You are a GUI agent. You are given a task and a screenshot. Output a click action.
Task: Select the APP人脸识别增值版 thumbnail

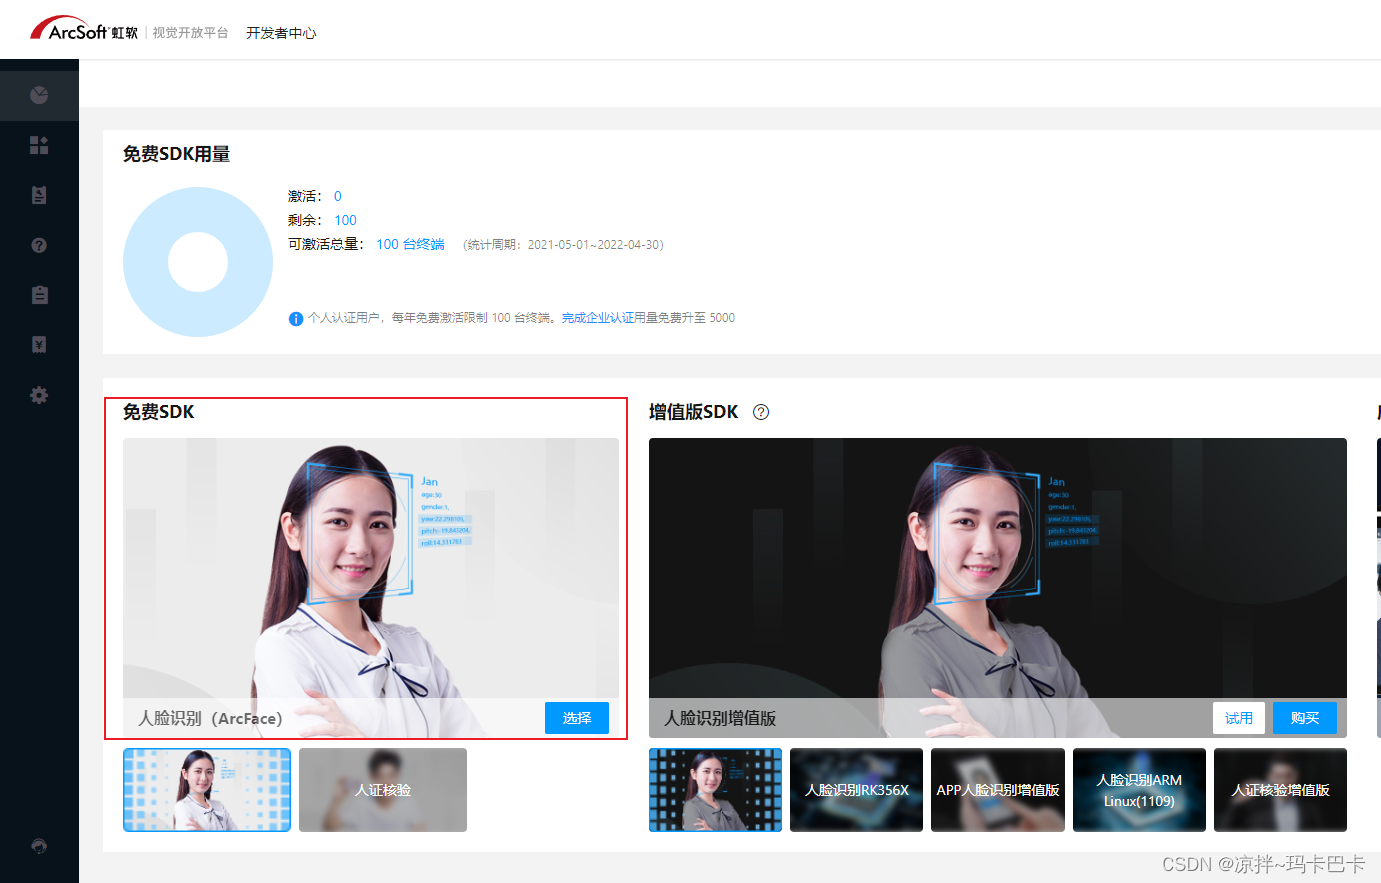click(998, 790)
